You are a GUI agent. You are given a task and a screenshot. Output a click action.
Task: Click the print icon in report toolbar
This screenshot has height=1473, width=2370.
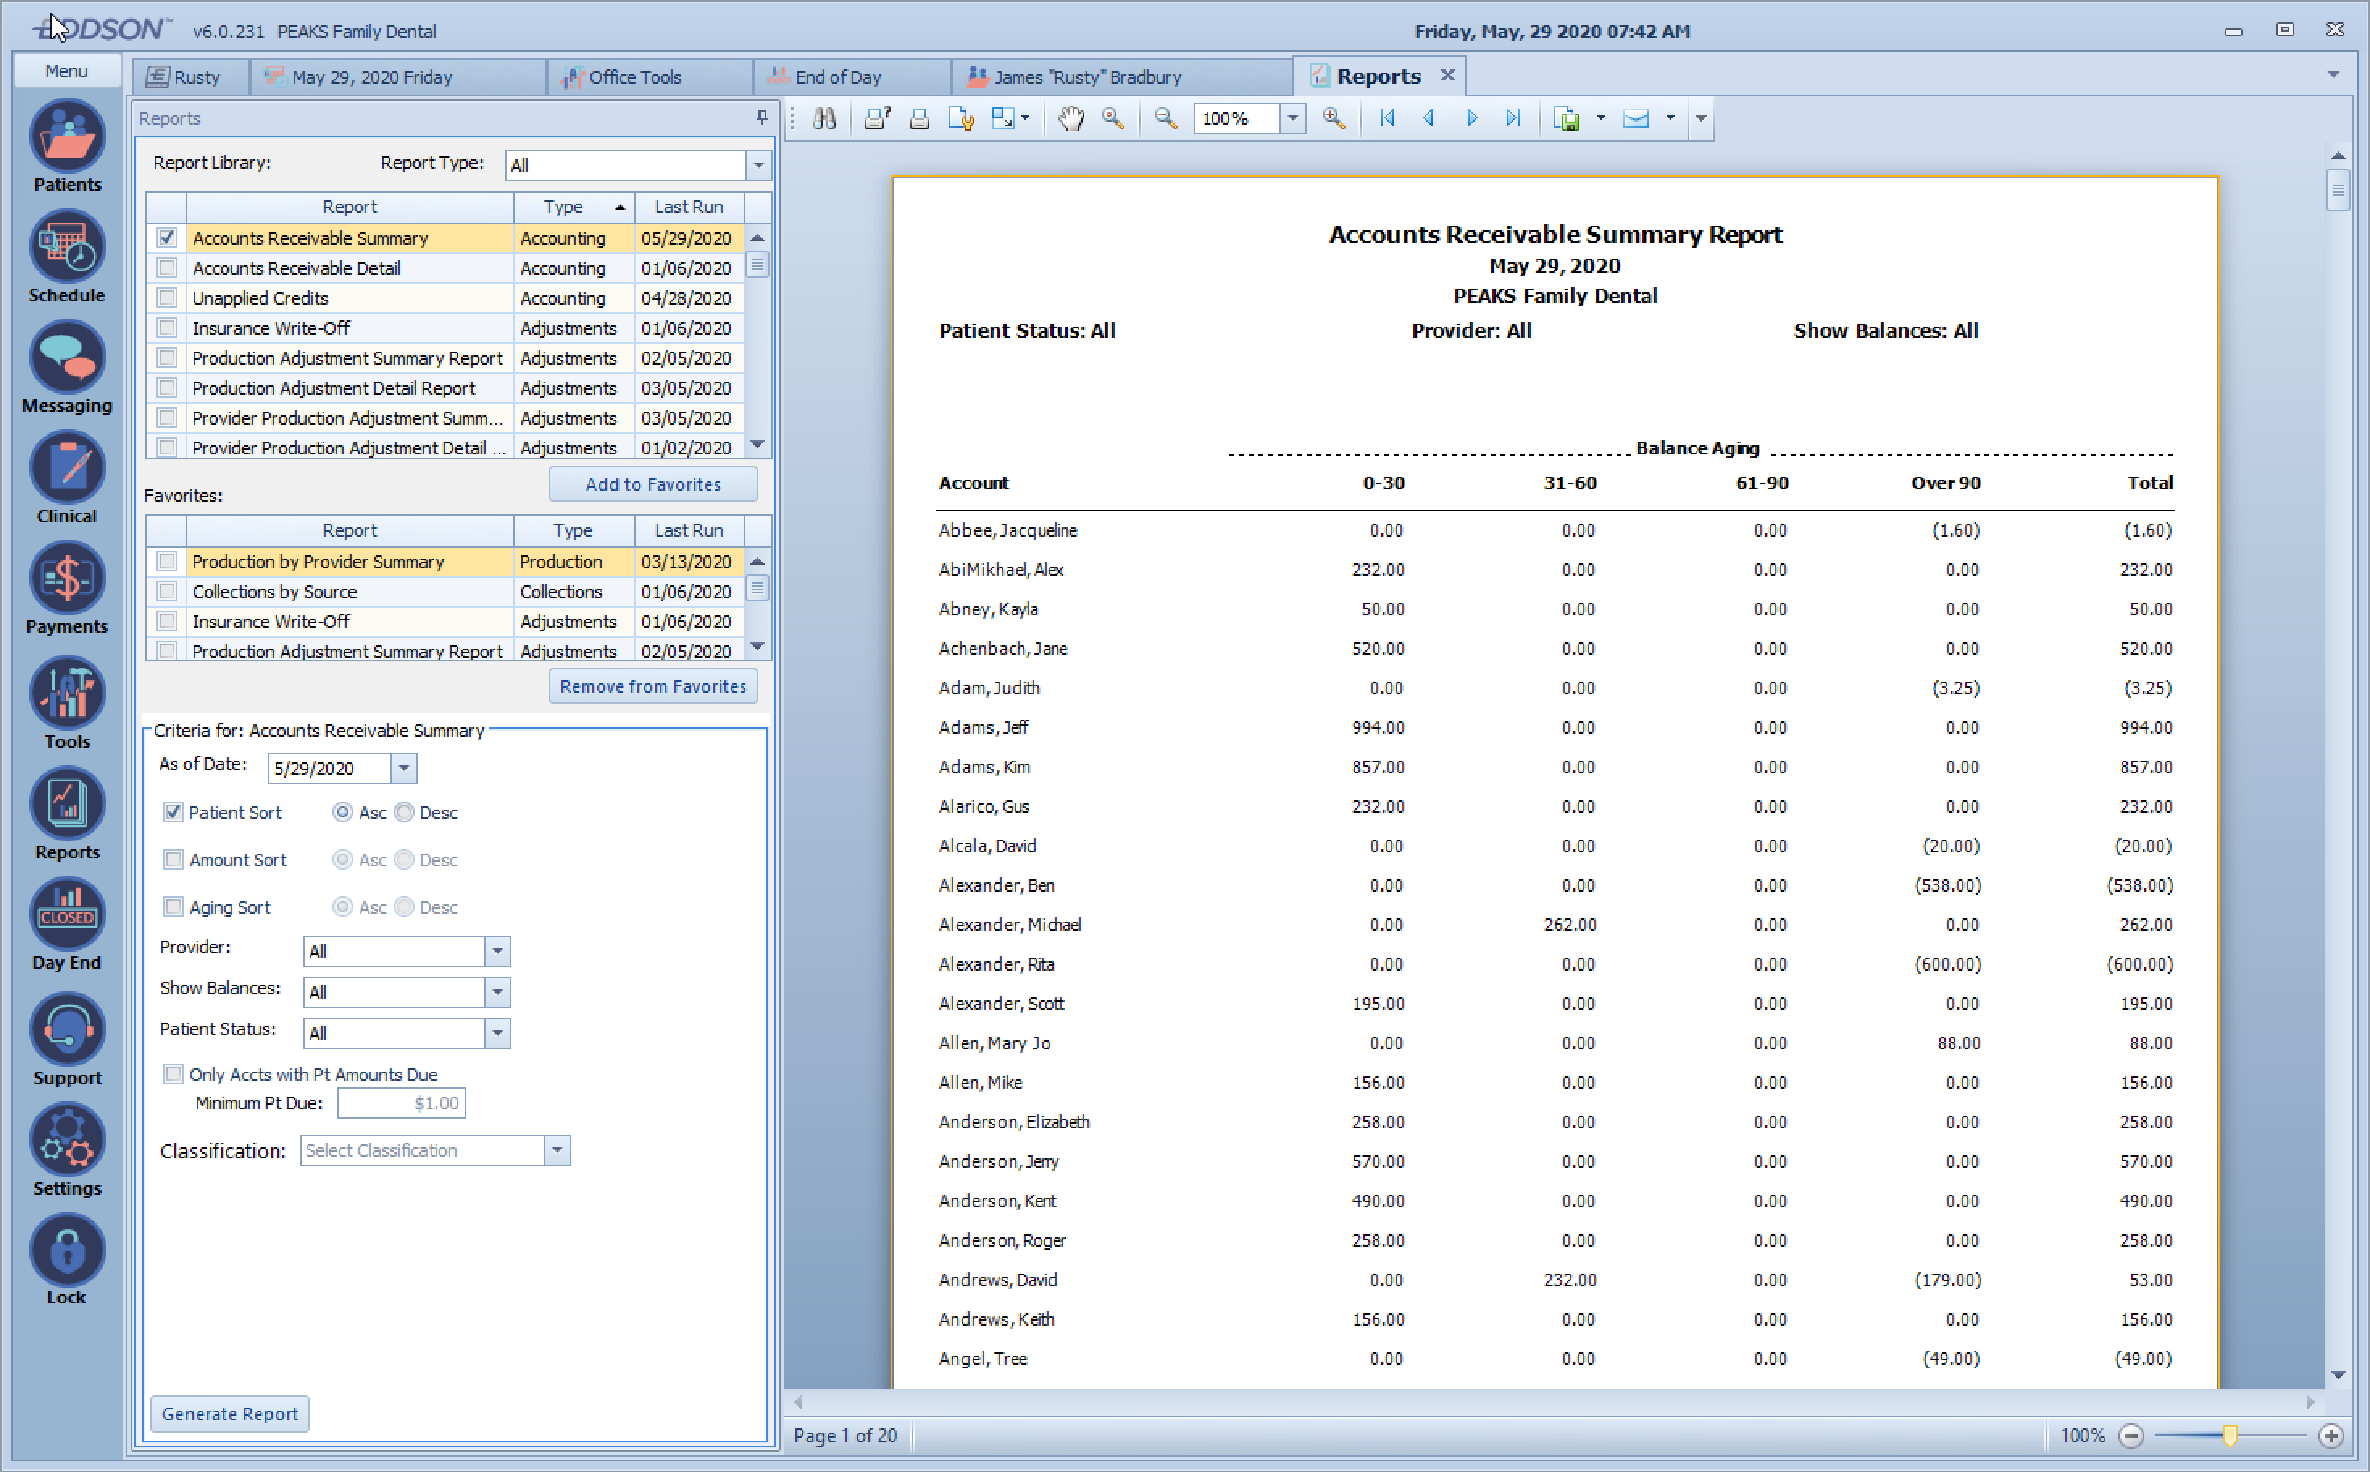[919, 119]
